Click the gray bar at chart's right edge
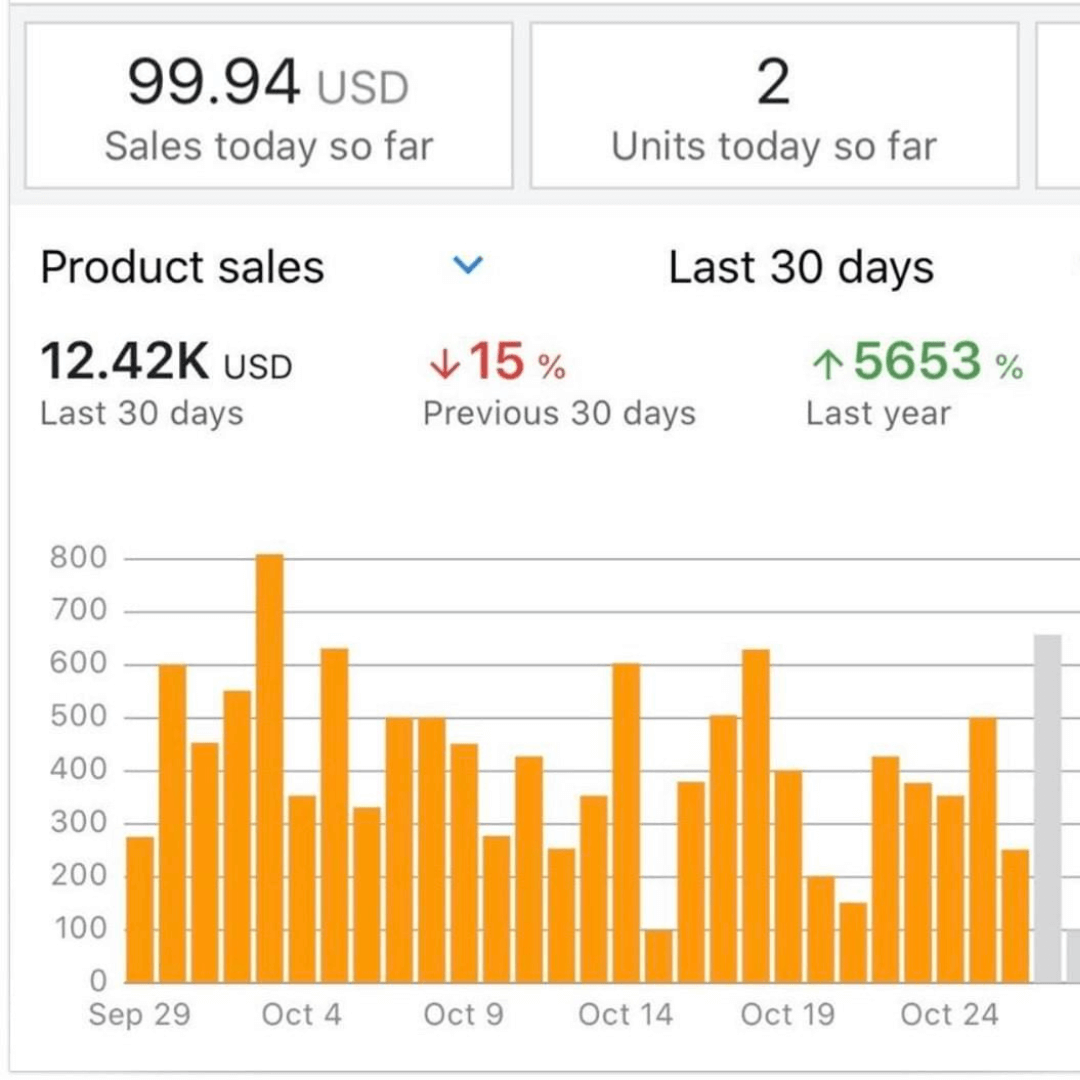 pyautogui.click(x=1047, y=808)
